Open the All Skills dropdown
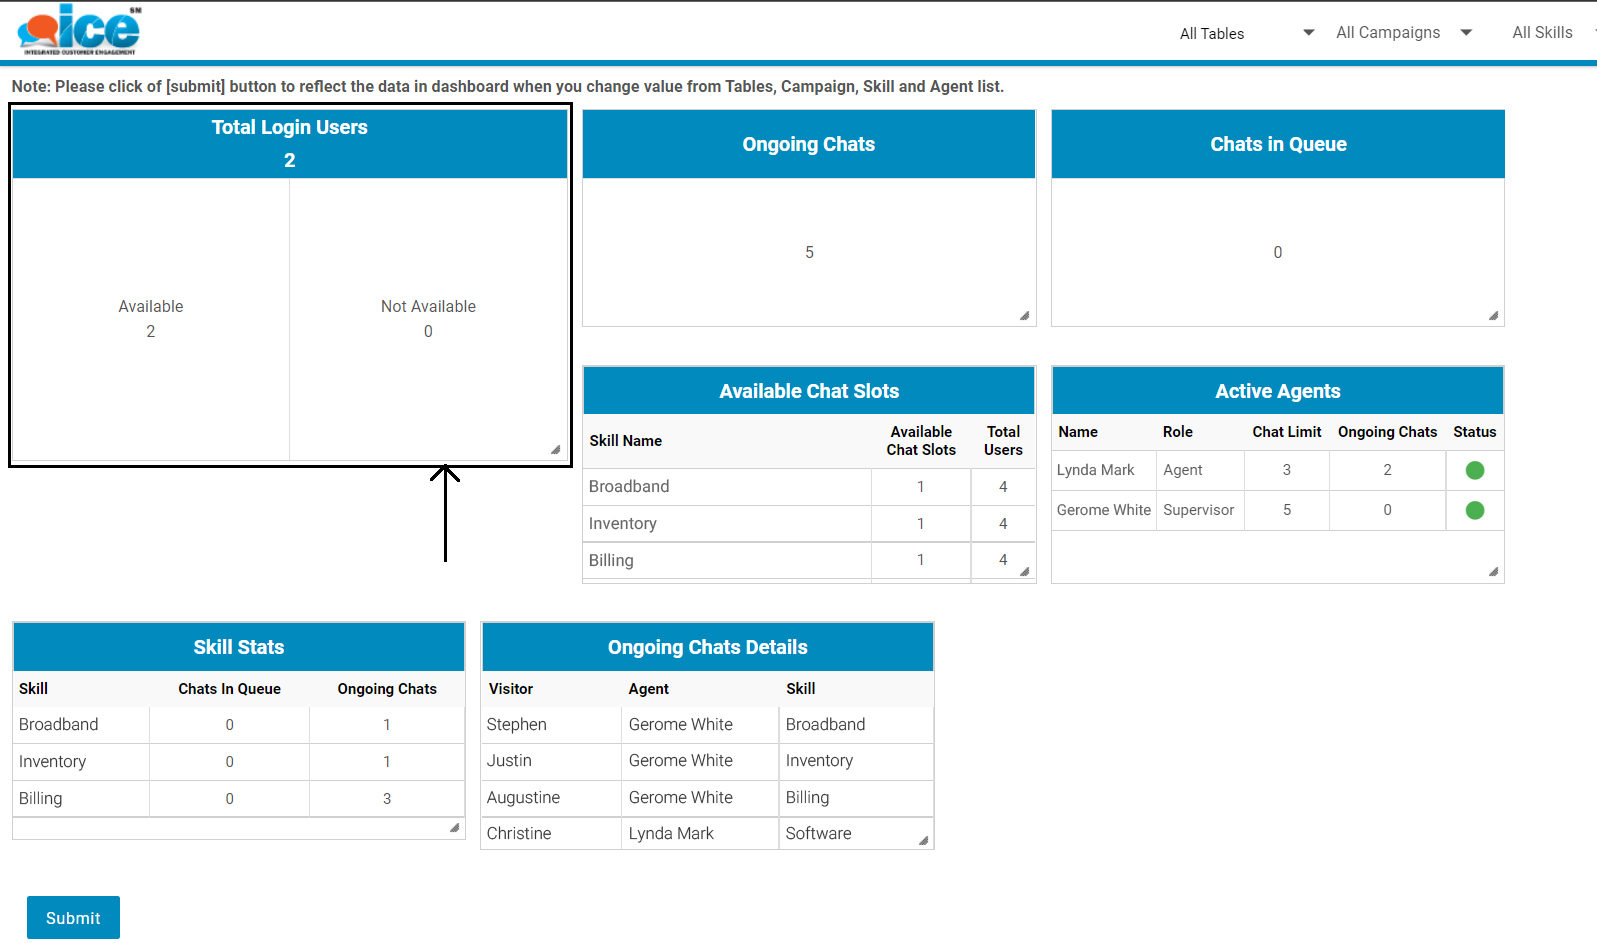This screenshot has width=1597, height=943. (x=1548, y=33)
